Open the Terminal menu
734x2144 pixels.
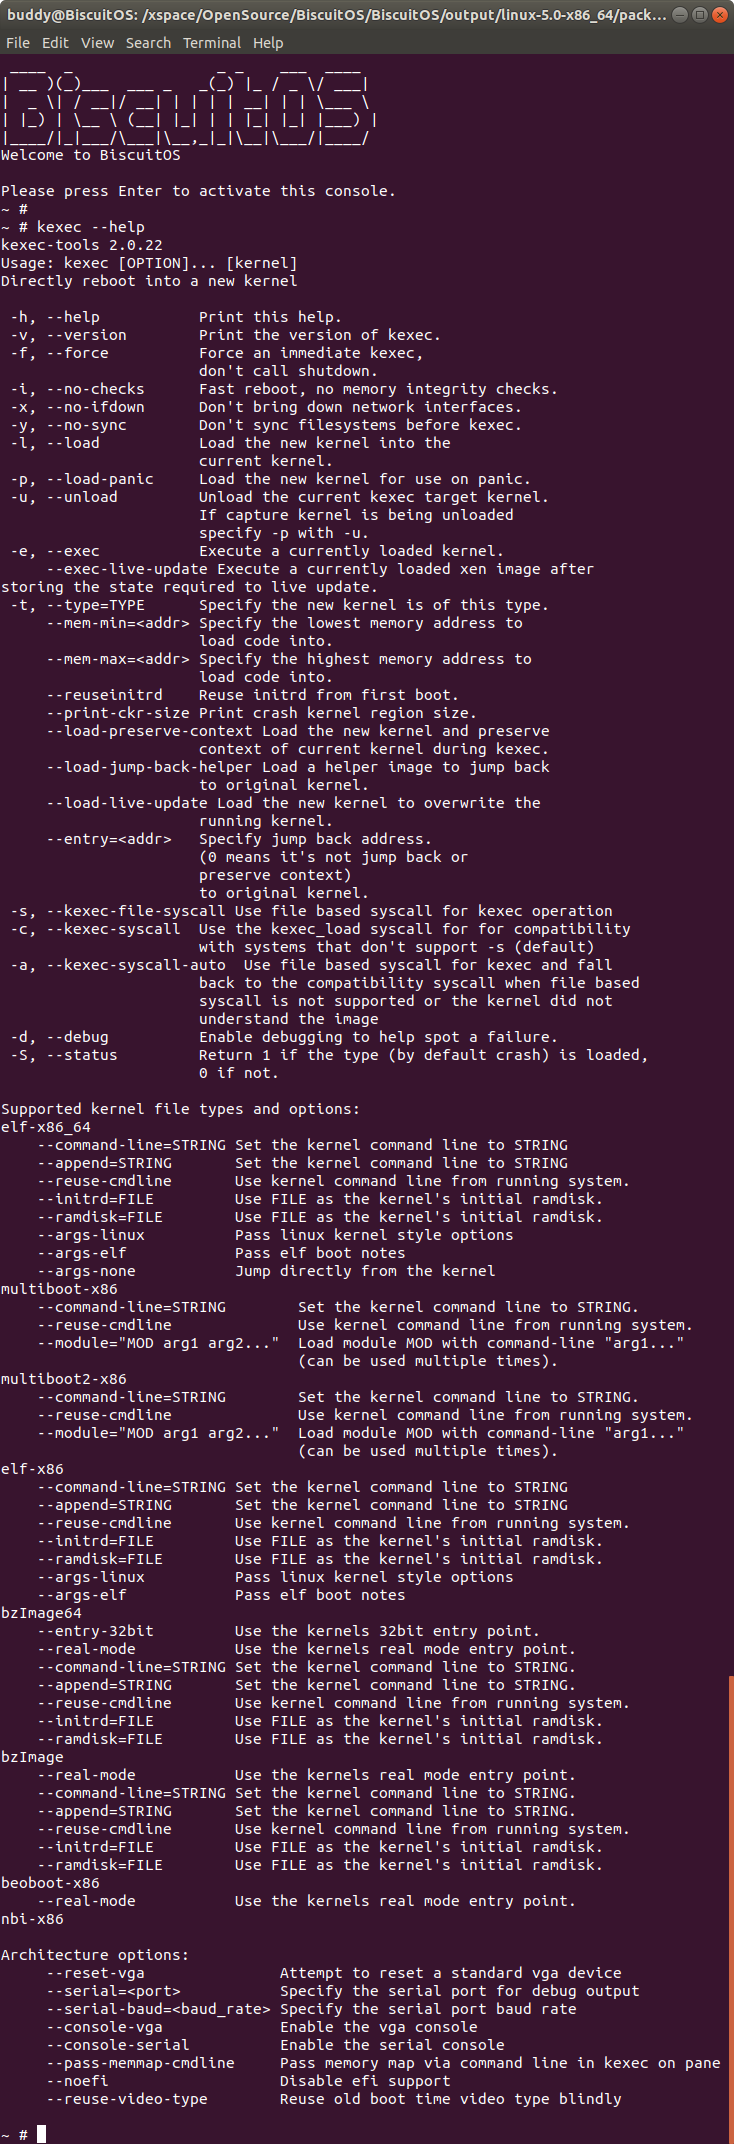(x=212, y=43)
